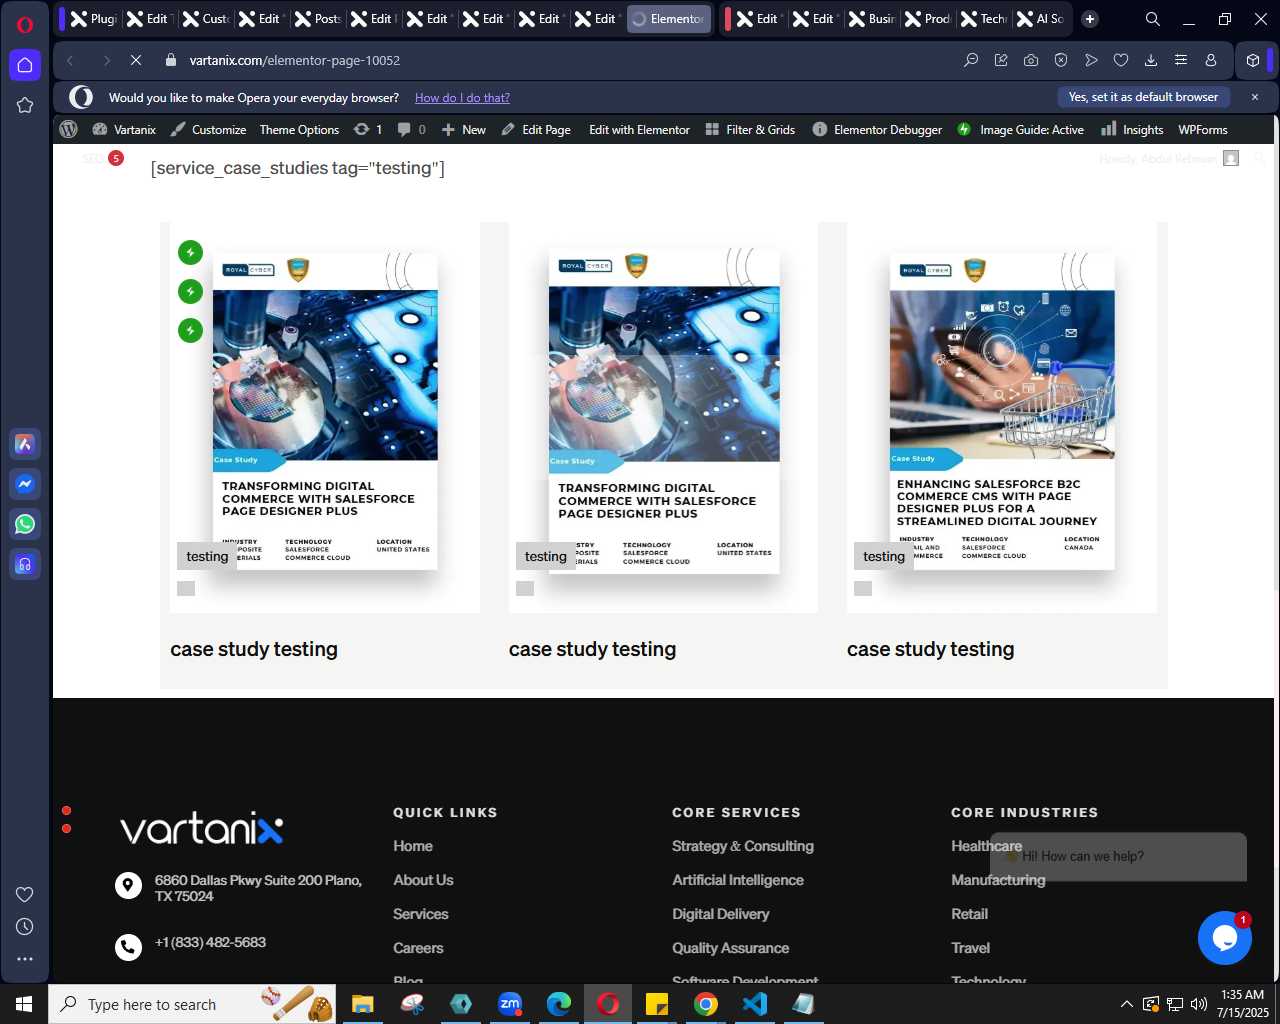Open Image Guide: Active item
This screenshot has width=1280, height=1024.
[1020, 129]
